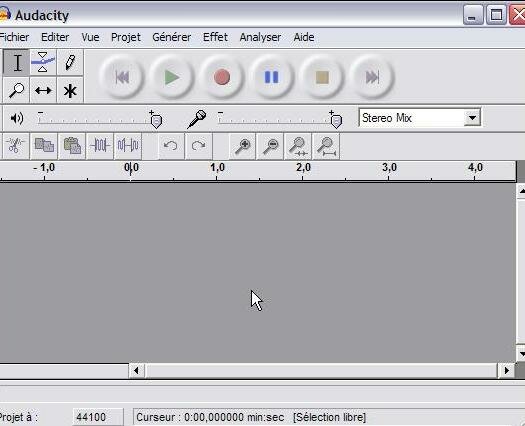Image resolution: width=525 pixels, height=426 pixels.
Task: Click the 44100 project rate field
Action: (98, 417)
